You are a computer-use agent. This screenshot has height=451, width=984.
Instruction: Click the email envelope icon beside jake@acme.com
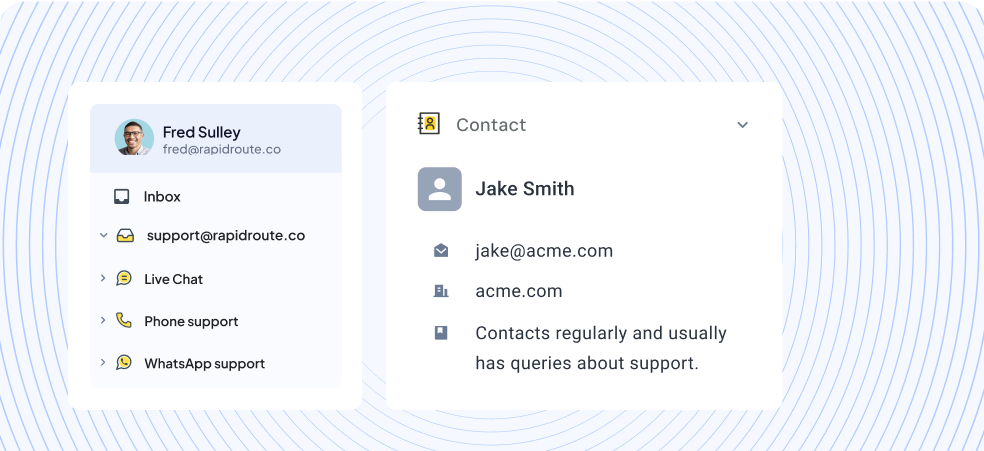(x=441, y=251)
